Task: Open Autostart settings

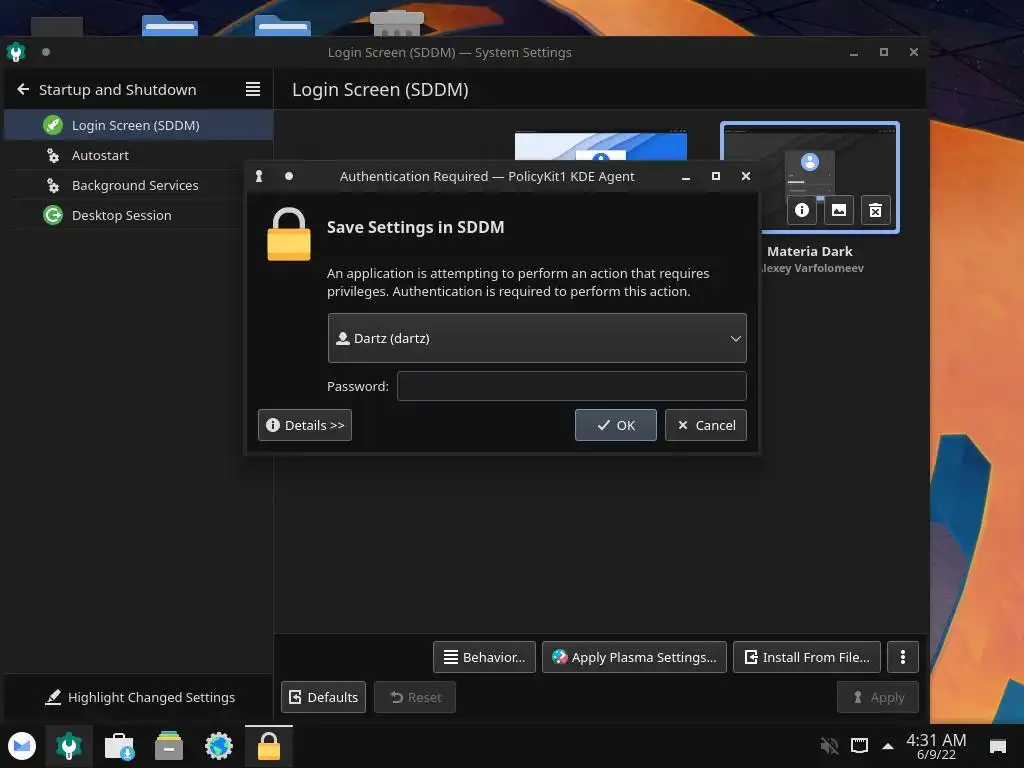Action: coord(138,155)
